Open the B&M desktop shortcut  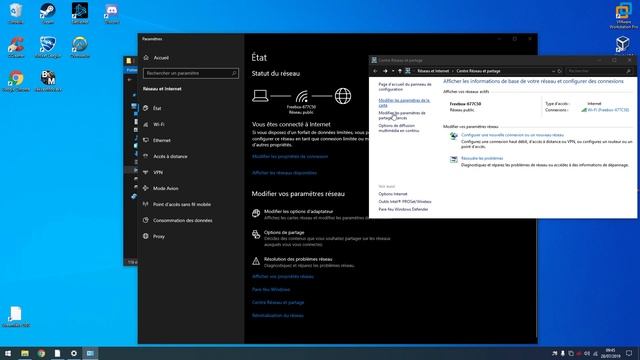[48, 81]
